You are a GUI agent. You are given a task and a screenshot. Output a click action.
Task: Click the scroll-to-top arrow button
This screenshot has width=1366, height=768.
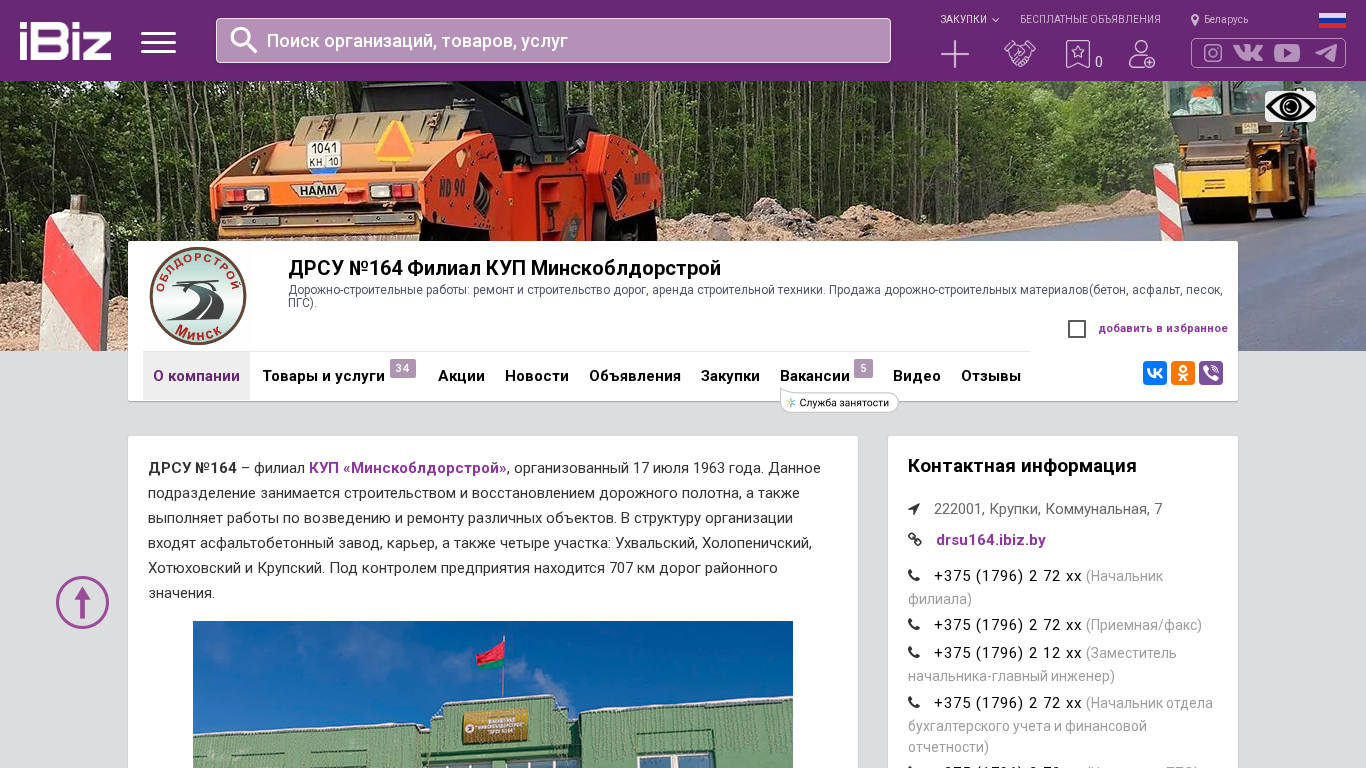pos(82,602)
